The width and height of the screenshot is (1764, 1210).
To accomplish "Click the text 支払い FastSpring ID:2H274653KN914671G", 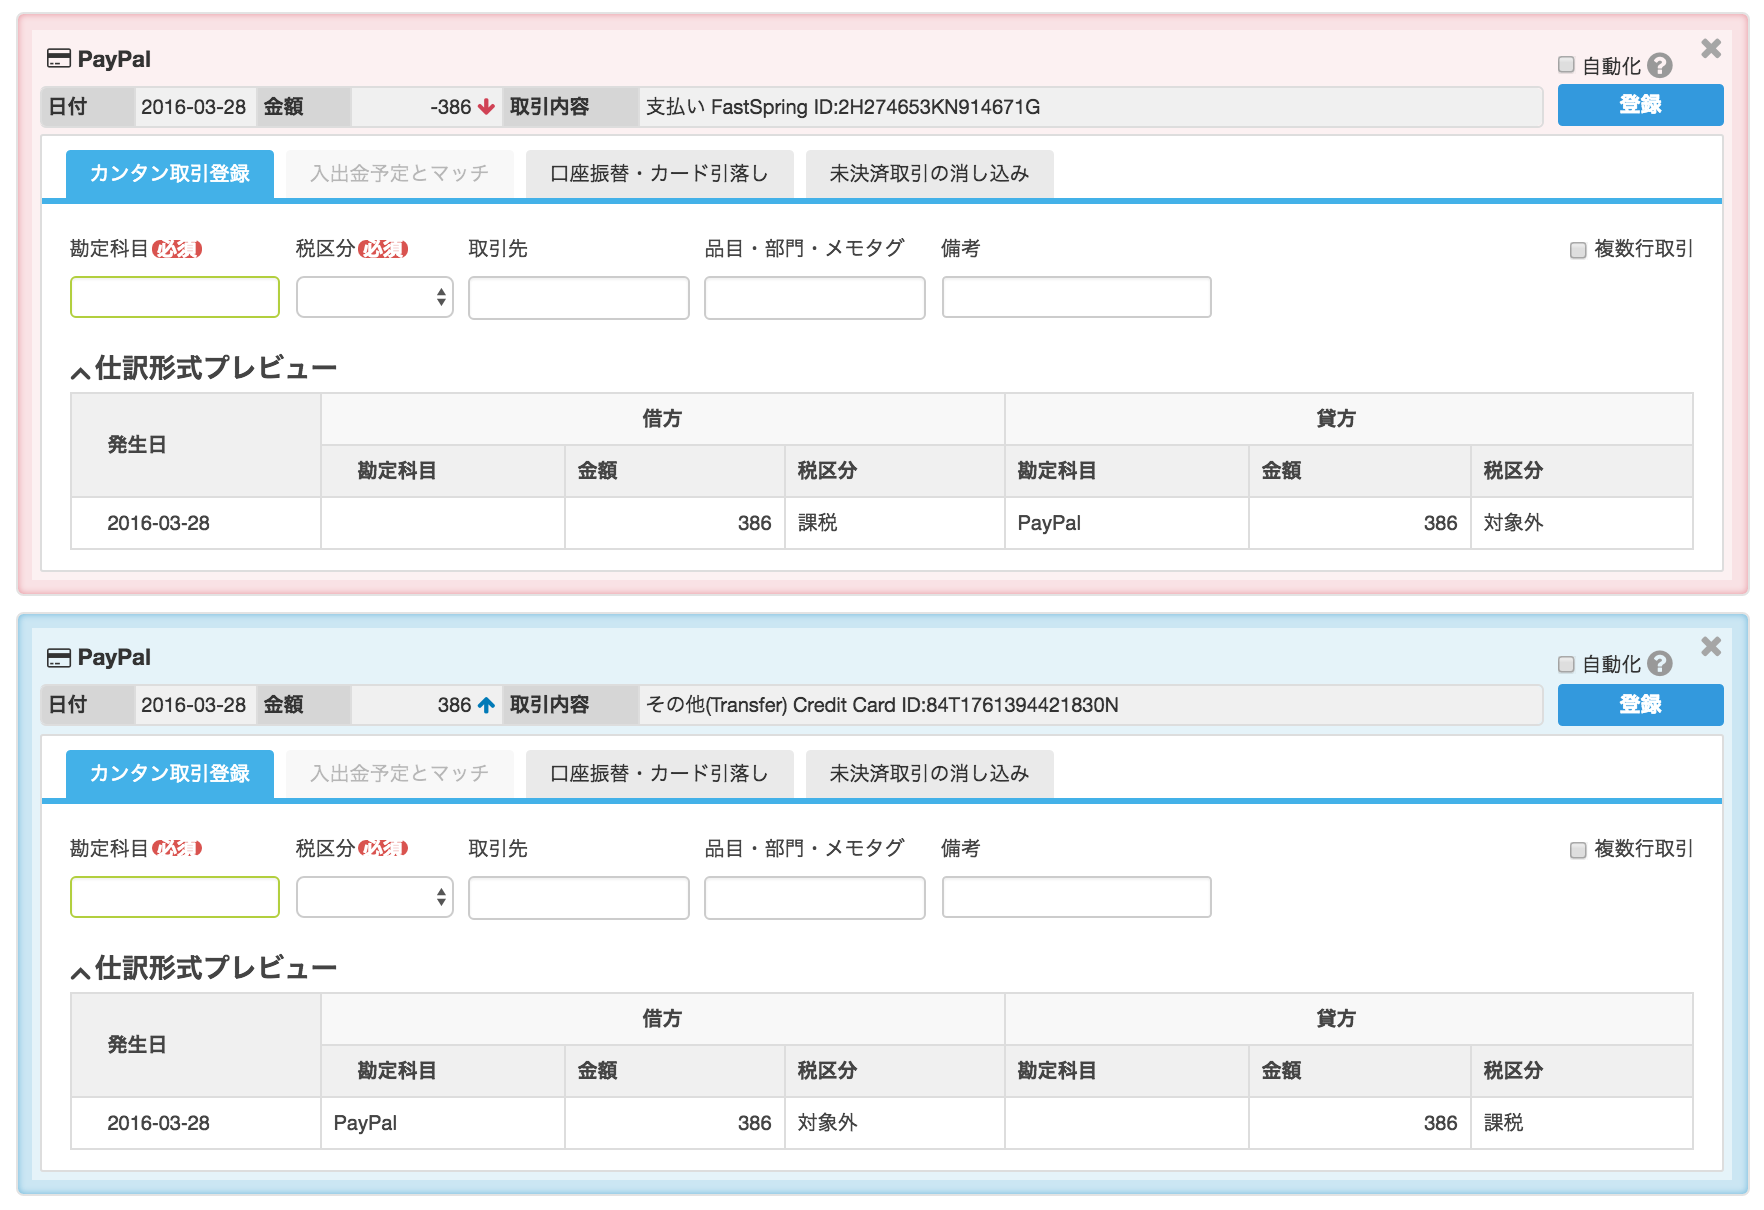I will [x=843, y=107].
